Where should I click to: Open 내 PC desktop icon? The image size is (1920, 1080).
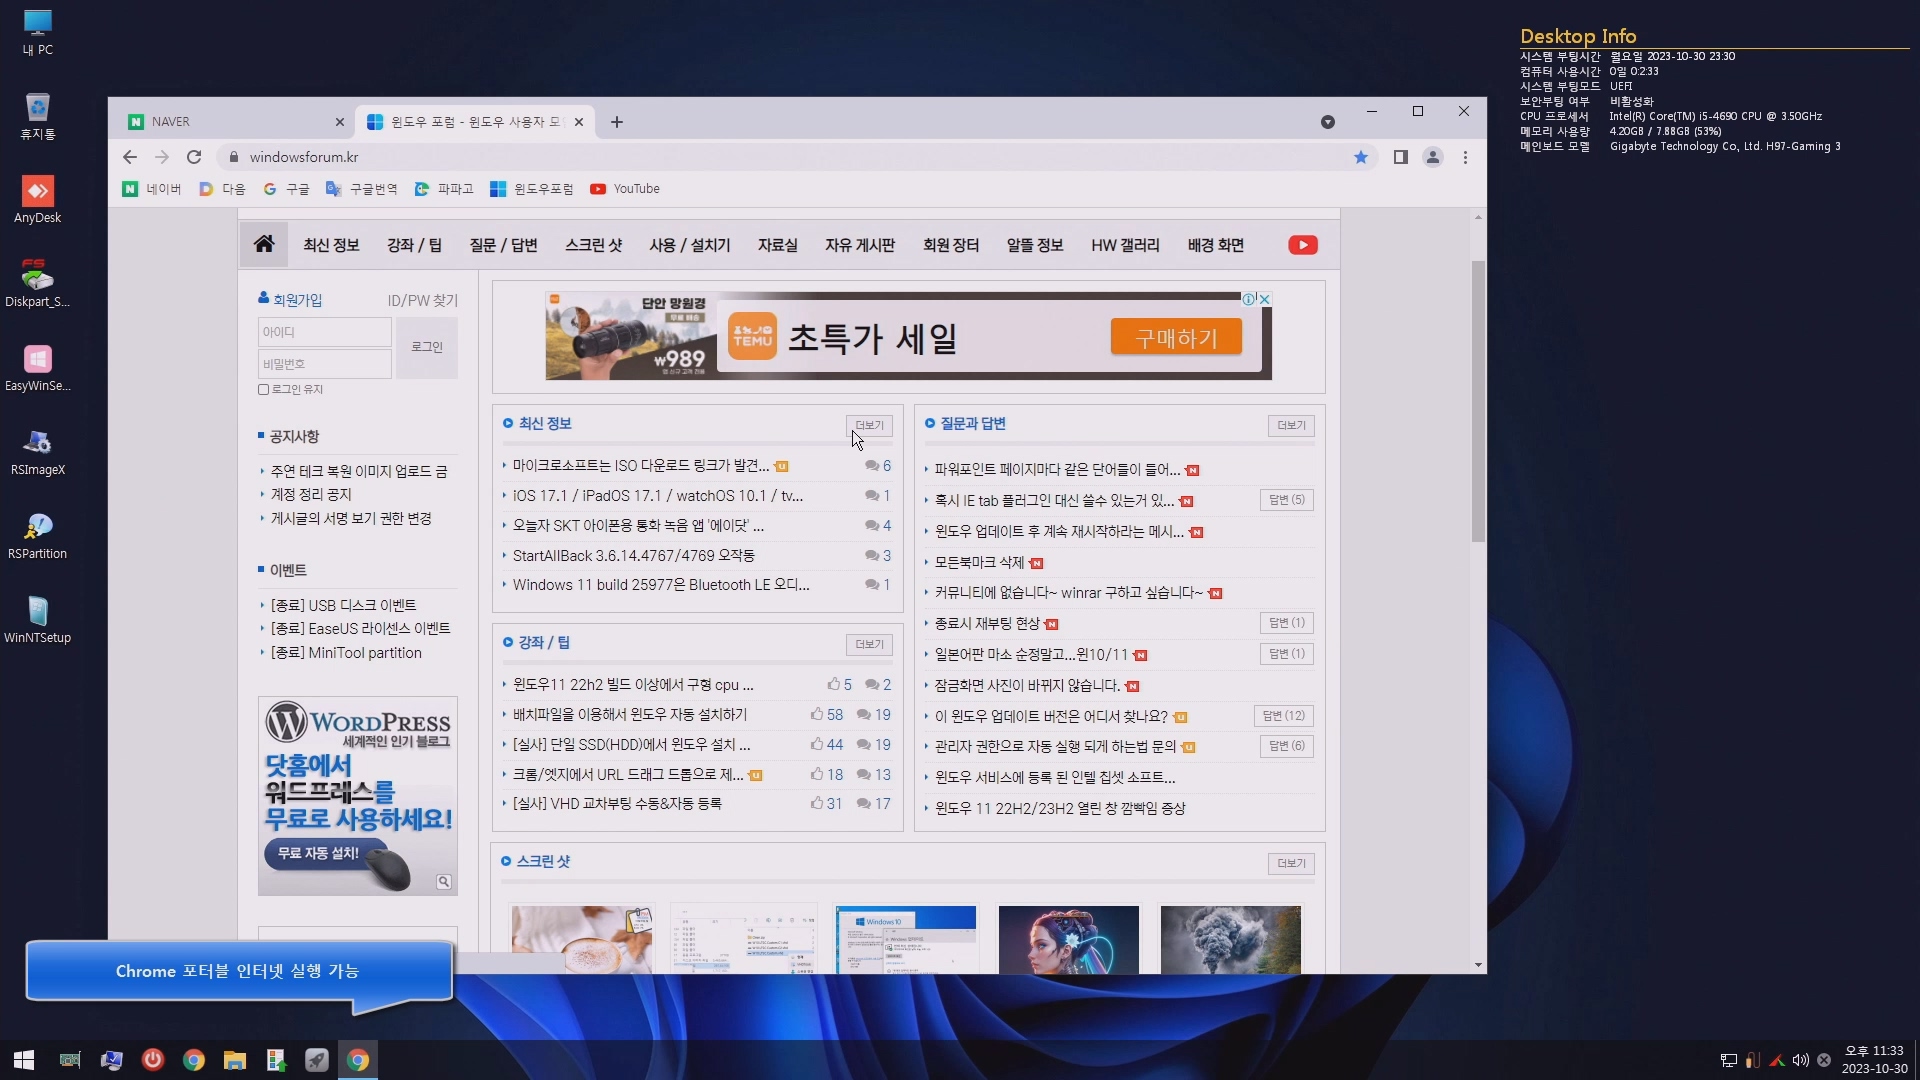click(x=37, y=31)
